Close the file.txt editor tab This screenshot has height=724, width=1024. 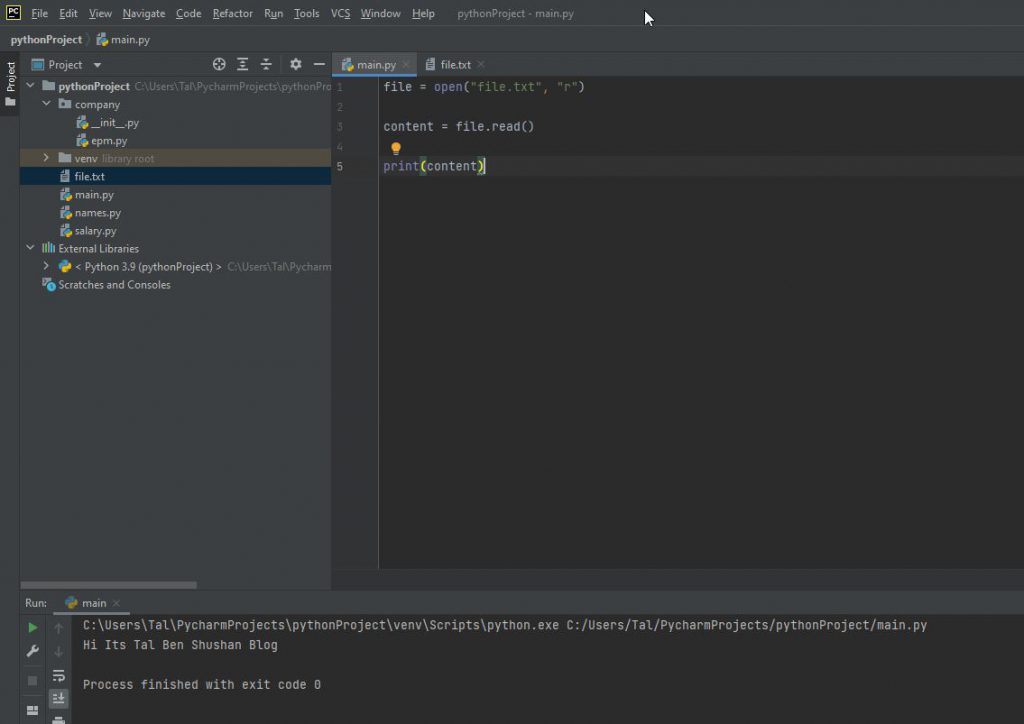(x=481, y=64)
